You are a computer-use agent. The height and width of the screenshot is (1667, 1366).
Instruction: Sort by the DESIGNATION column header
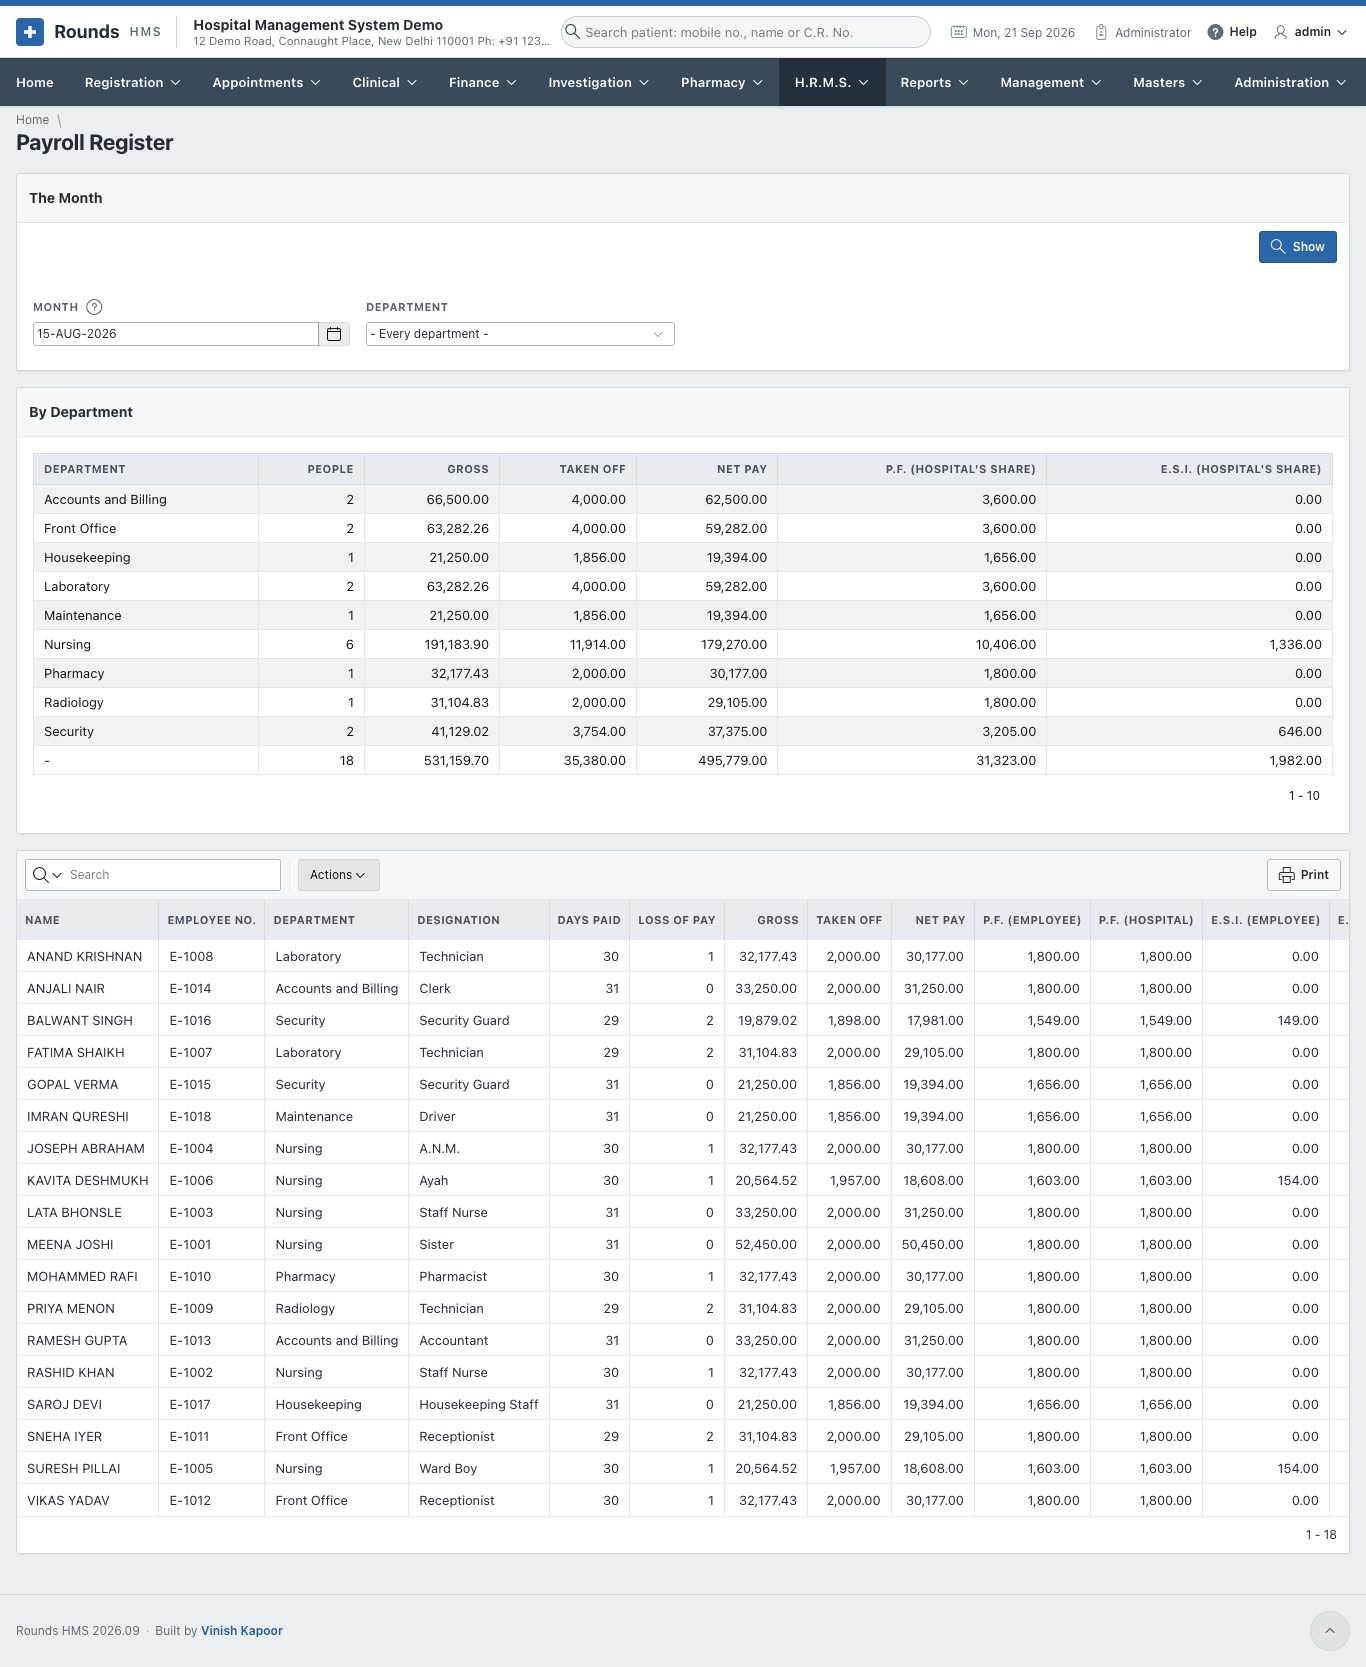click(x=458, y=920)
